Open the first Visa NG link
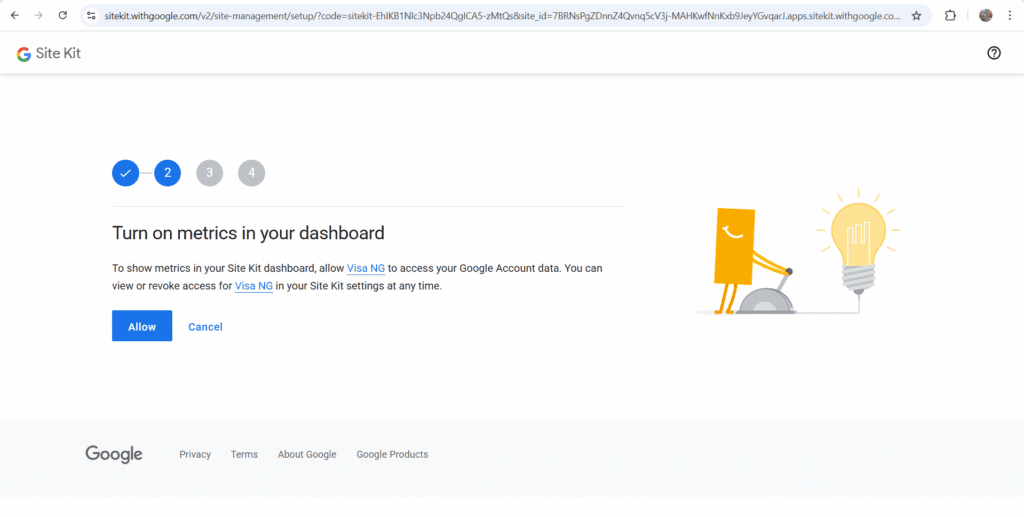This screenshot has height=517, width=1024. [366, 268]
